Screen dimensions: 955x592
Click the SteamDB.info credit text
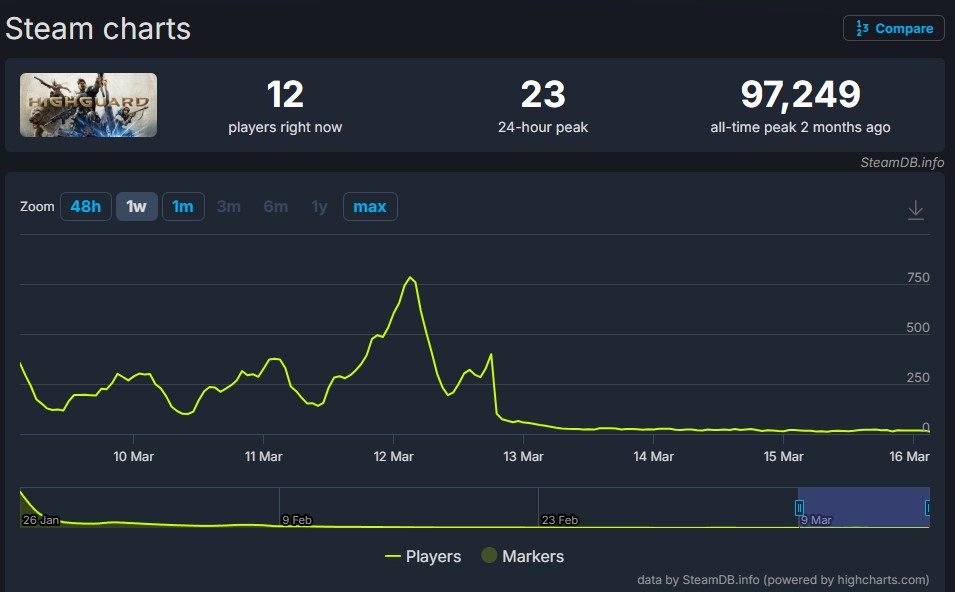902,162
